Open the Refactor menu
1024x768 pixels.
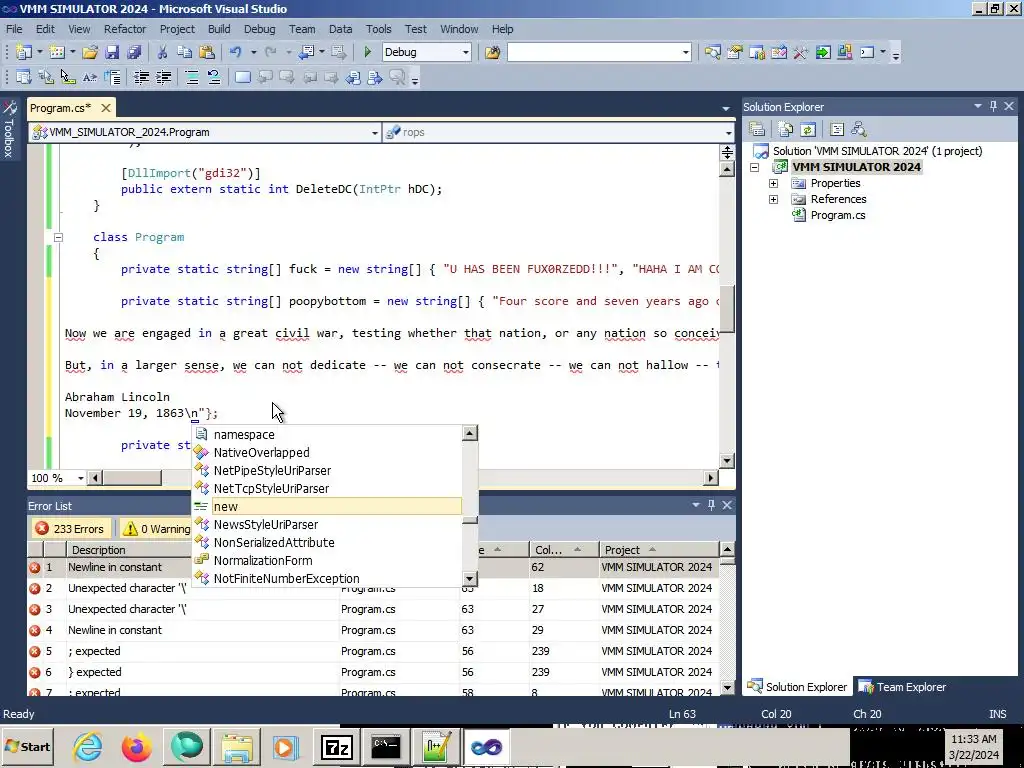[125, 29]
